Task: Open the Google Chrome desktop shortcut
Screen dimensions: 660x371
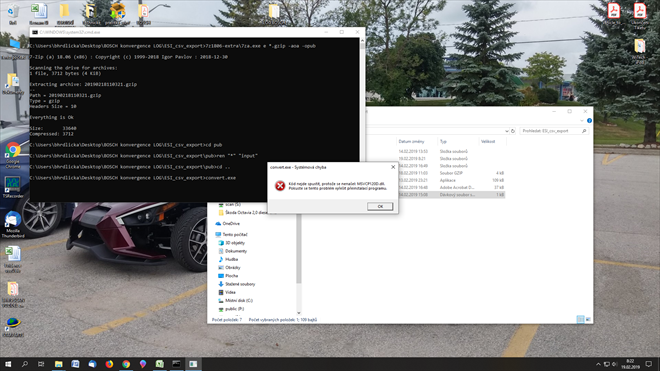Action: (13, 155)
